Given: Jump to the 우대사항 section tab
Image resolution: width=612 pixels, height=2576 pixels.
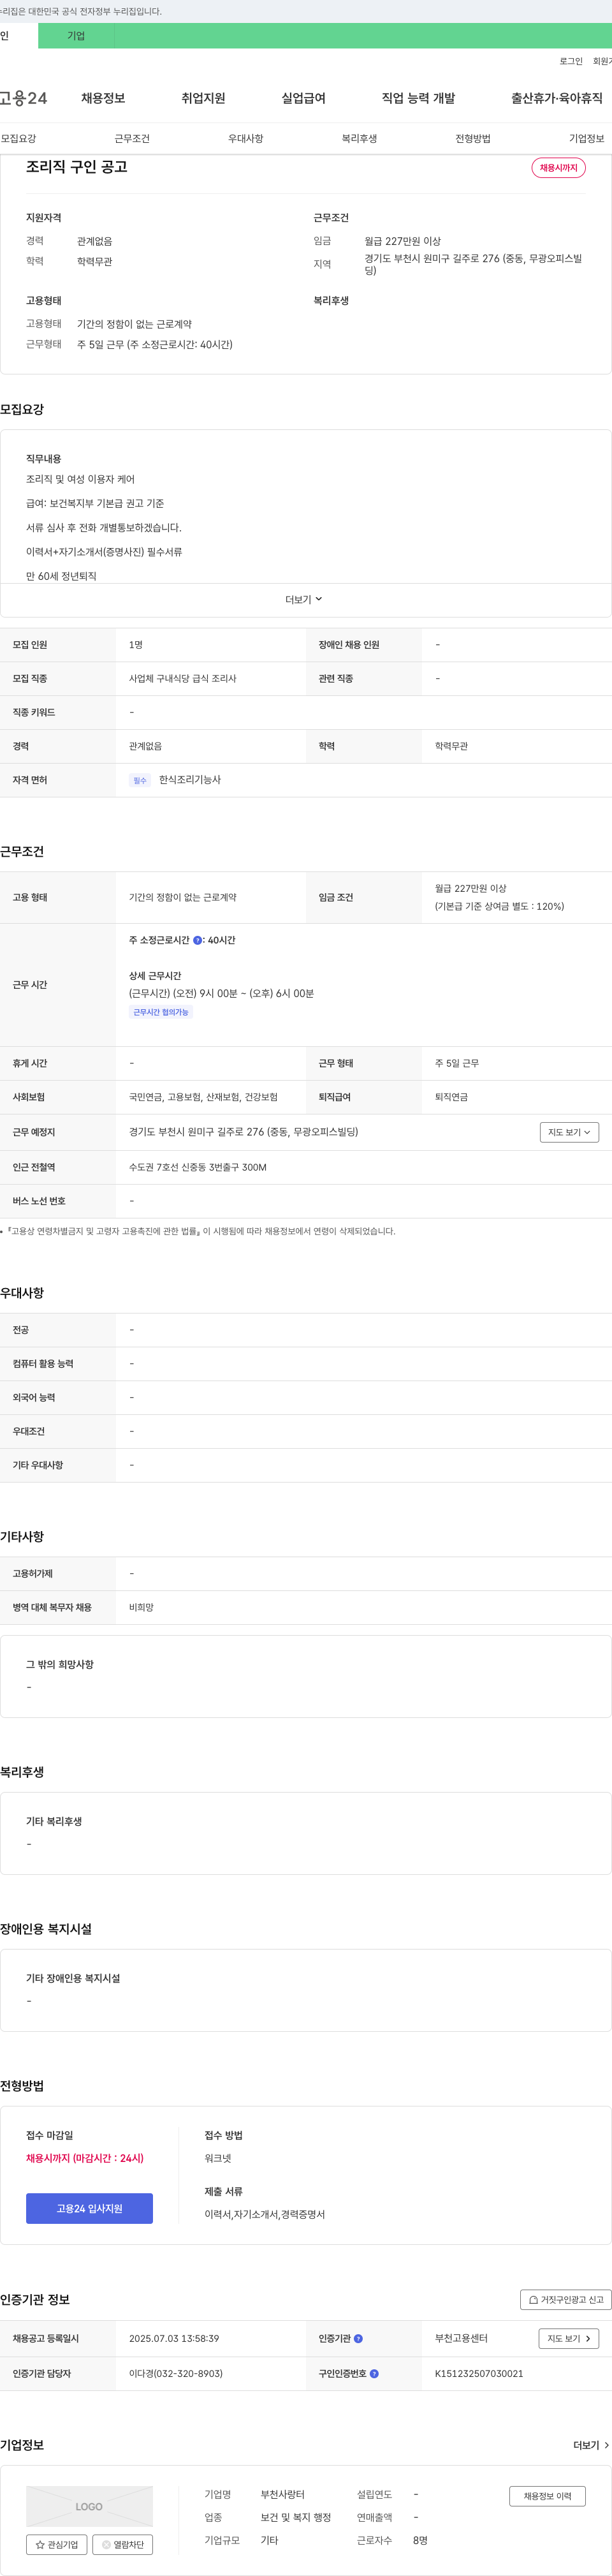Looking at the screenshot, I should pyautogui.click(x=246, y=139).
